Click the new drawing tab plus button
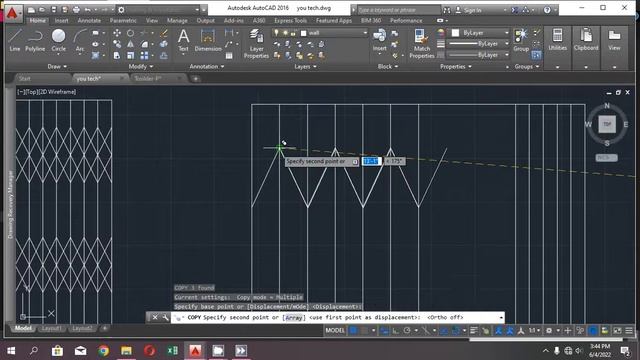Screen dimensions: 640x360 (x=196, y=79)
